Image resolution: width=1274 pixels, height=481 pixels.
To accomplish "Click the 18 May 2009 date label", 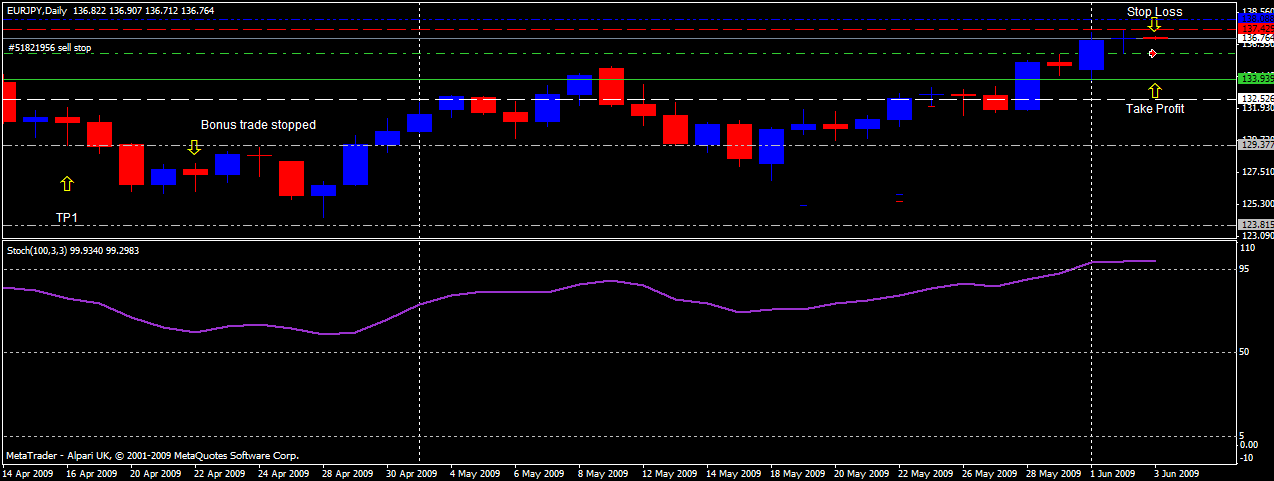I will pos(799,474).
